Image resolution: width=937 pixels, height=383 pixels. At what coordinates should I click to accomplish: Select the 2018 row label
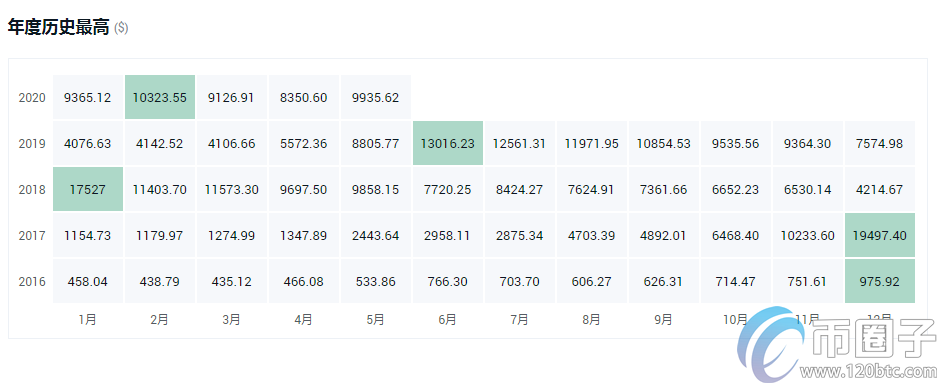coord(32,189)
